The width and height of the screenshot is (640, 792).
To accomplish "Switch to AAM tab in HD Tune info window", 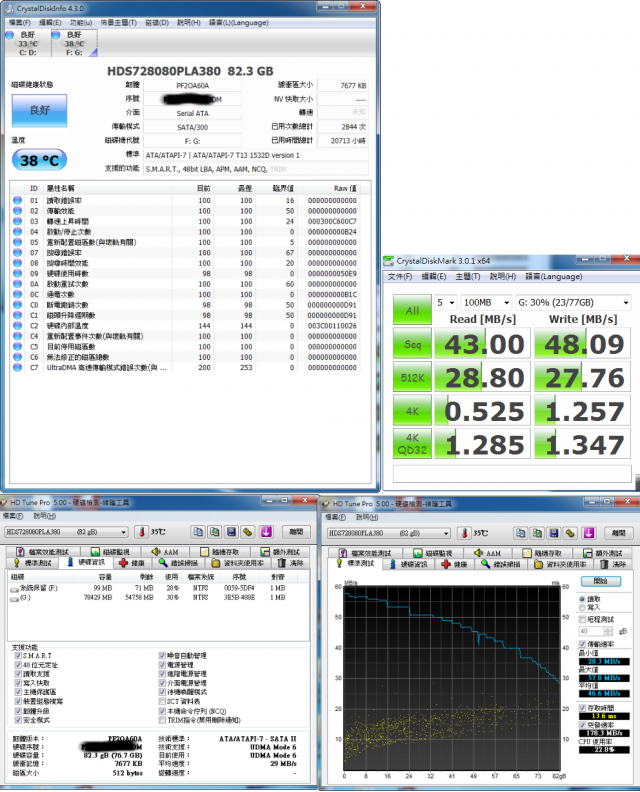I will point(165,552).
